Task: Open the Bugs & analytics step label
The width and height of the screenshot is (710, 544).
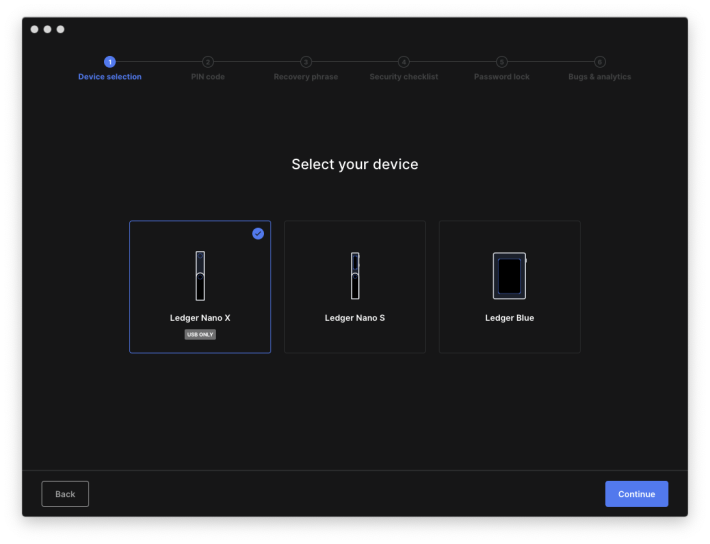Action: [x=600, y=77]
